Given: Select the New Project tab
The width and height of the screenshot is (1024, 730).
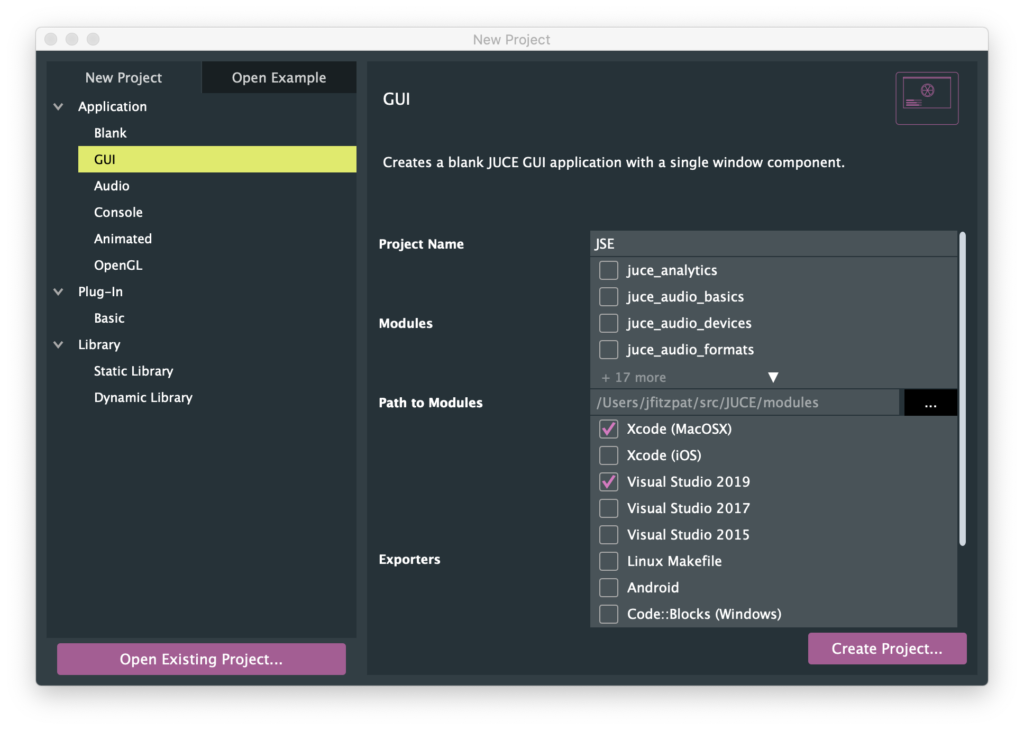Looking at the screenshot, I should pyautogui.click(x=124, y=78).
